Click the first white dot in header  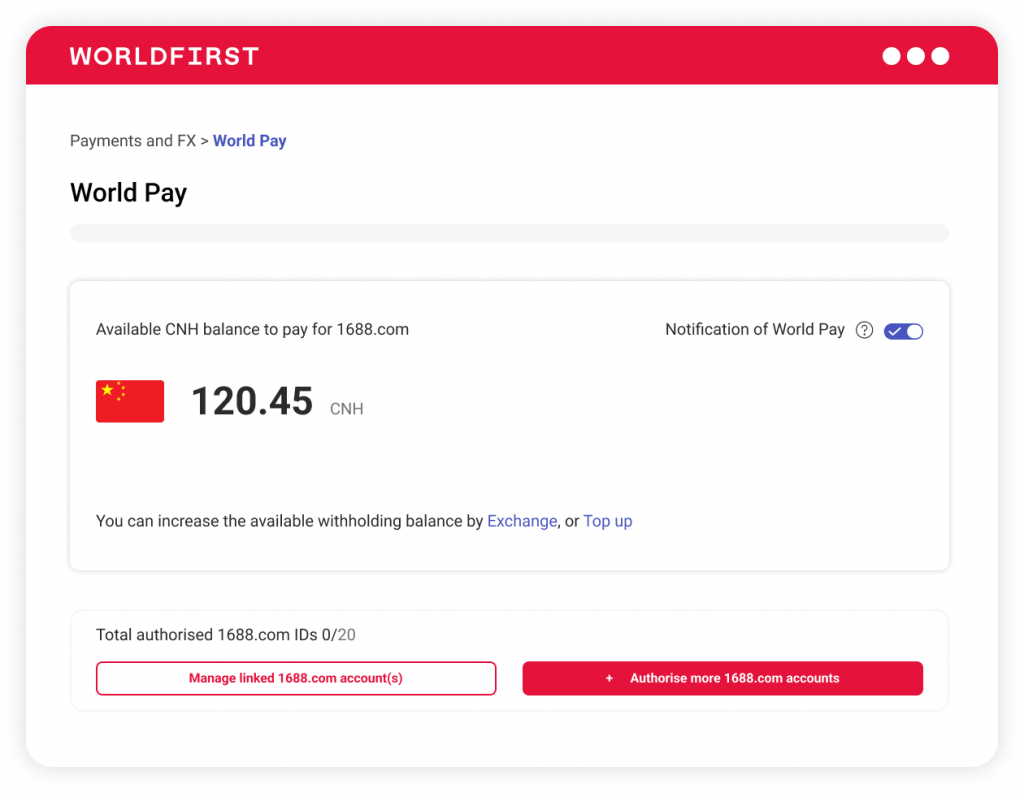tap(891, 56)
